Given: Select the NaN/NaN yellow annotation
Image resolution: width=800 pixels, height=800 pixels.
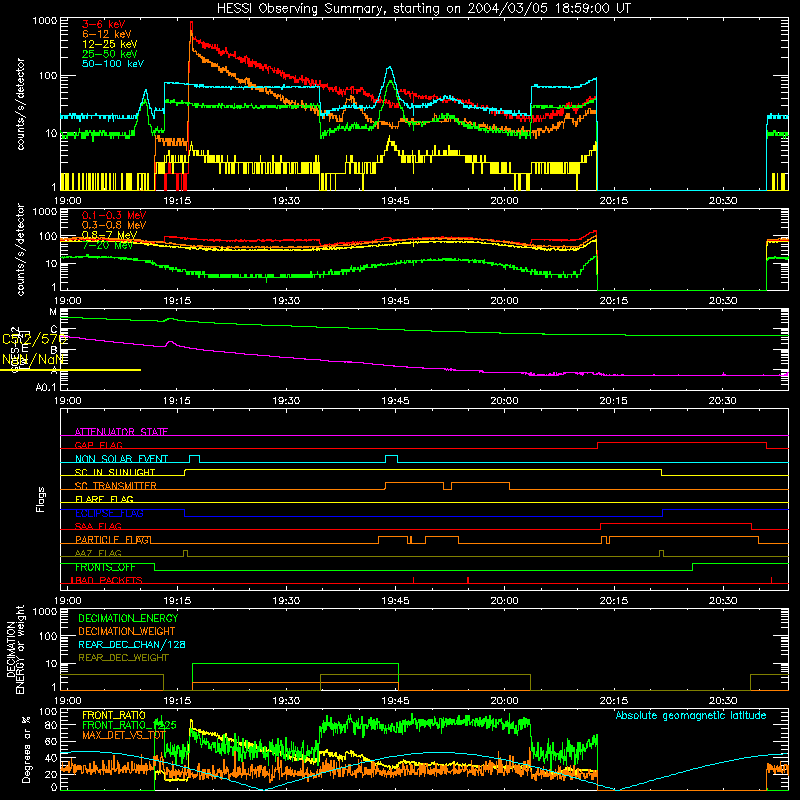Looking at the screenshot, I should pyautogui.click(x=33, y=360).
